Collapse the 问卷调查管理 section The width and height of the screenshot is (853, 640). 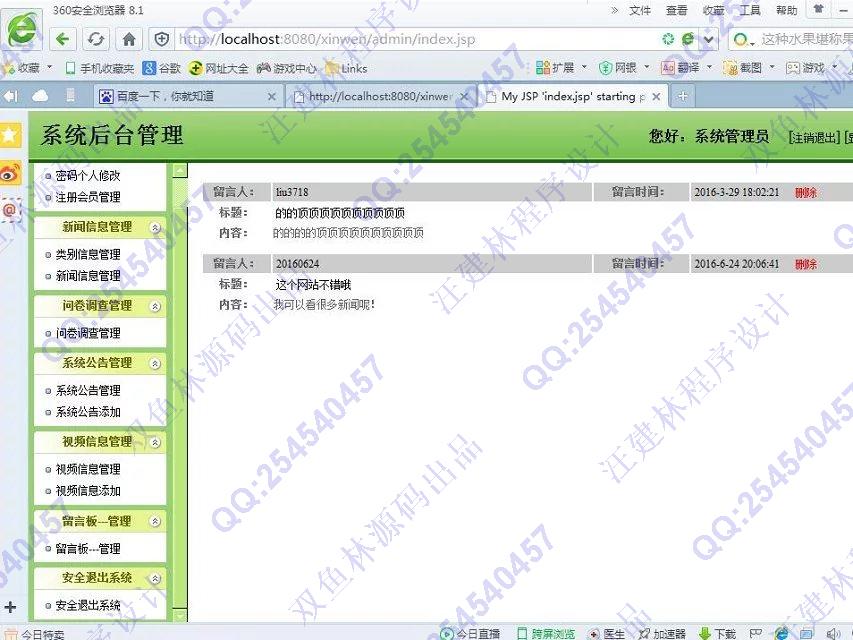click(155, 306)
